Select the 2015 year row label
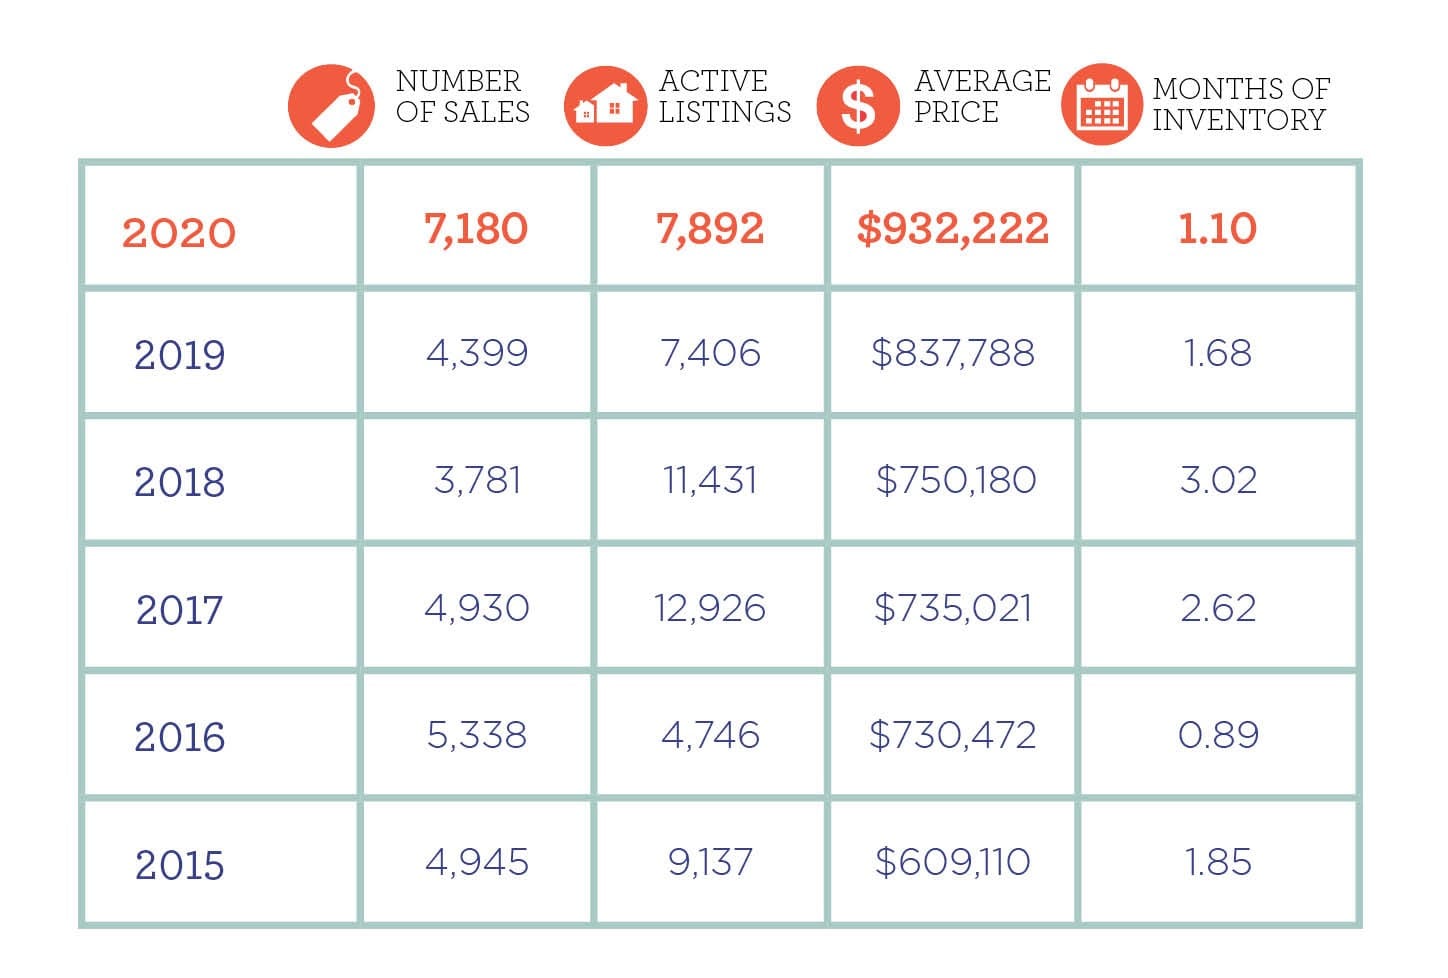1448x978 pixels. point(180,865)
